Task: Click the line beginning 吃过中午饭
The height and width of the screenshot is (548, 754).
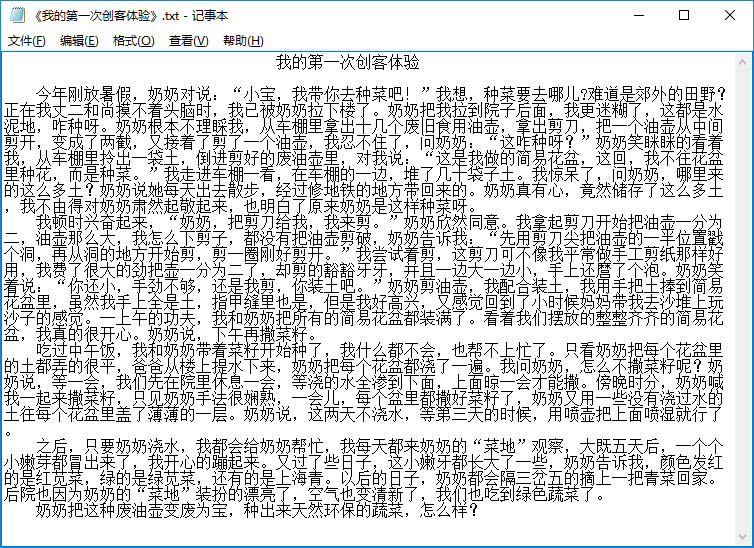Action: point(200,349)
